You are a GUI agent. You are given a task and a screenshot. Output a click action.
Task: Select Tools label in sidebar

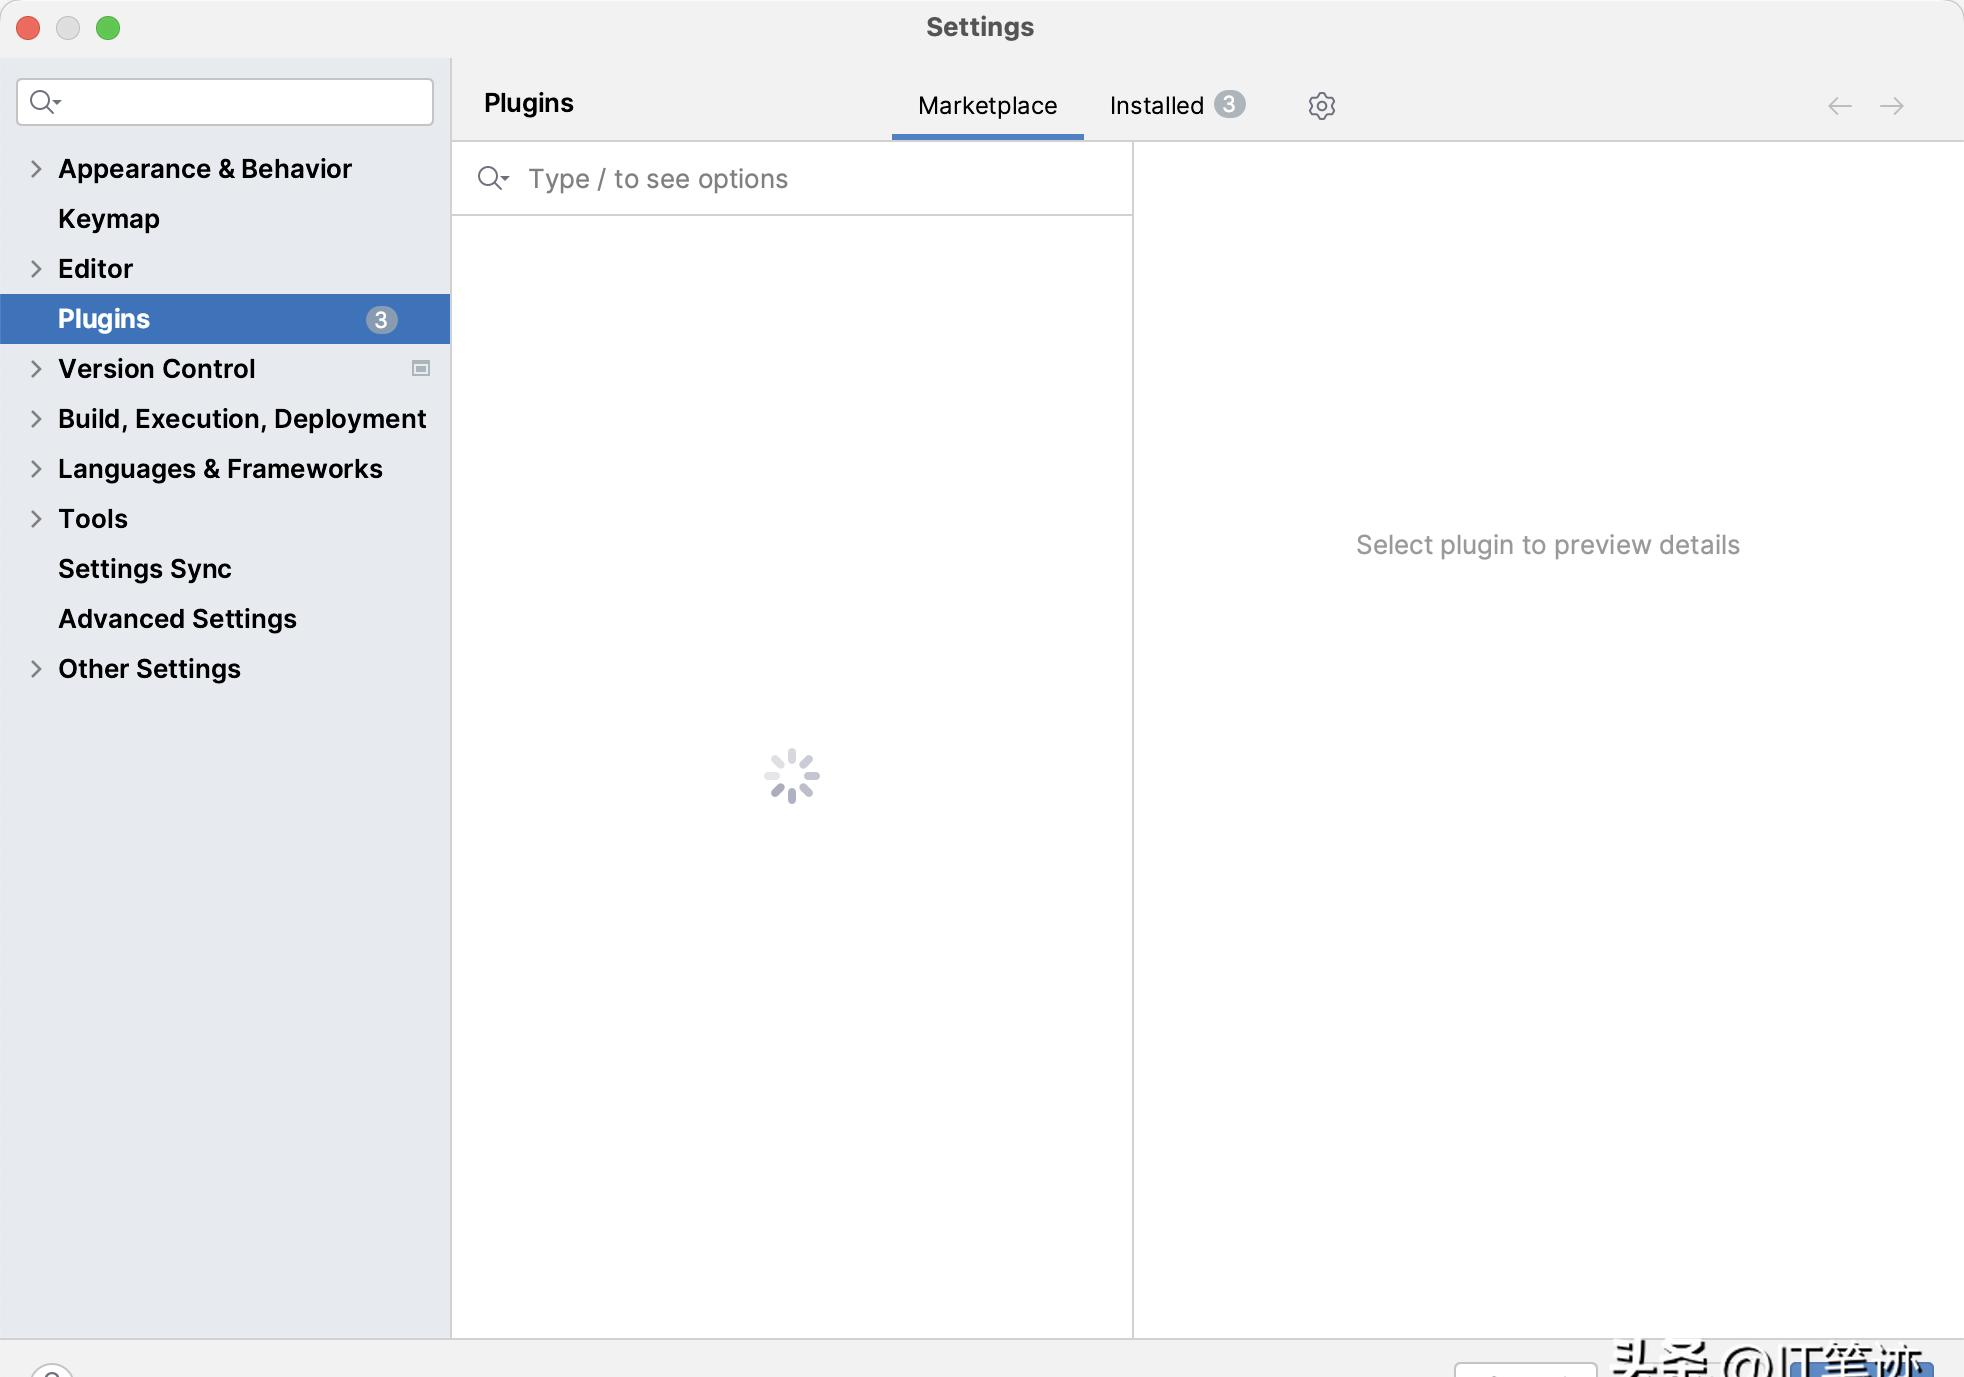tap(93, 519)
